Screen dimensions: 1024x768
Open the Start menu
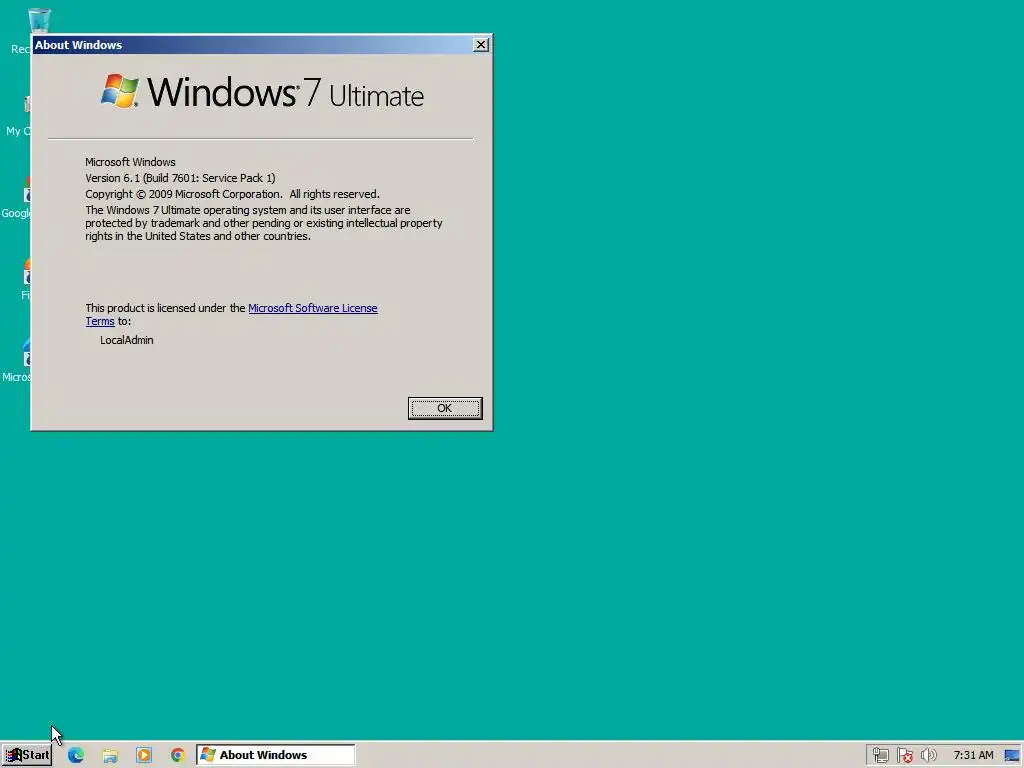tap(26, 755)
